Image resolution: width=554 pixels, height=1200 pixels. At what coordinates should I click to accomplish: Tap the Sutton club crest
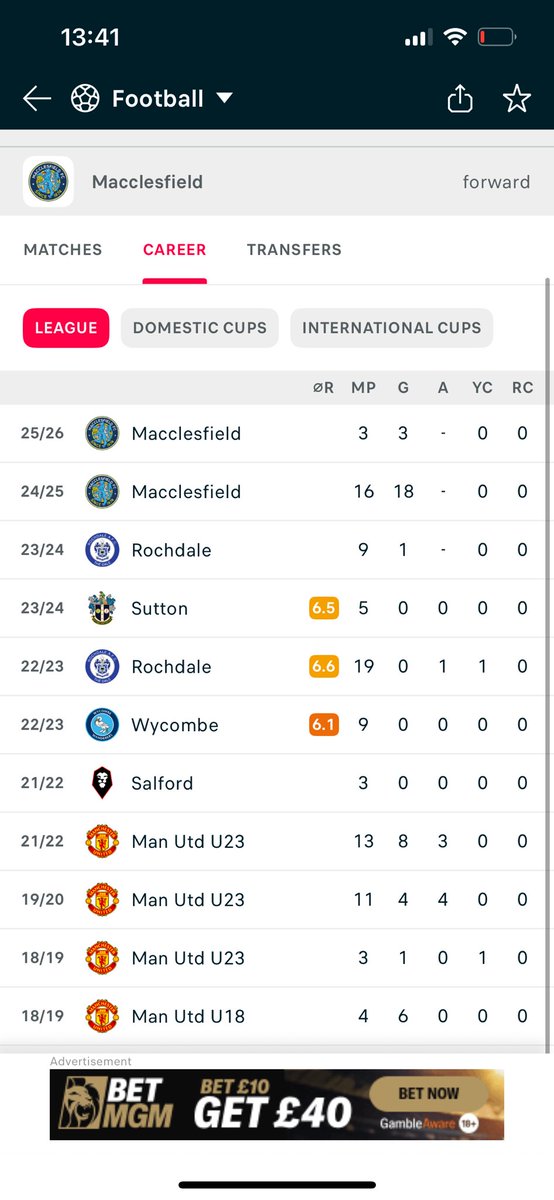pos(102,608)
